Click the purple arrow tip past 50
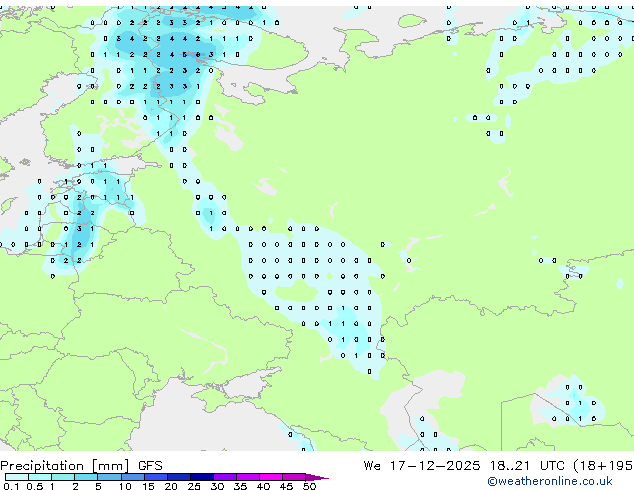Screen dimensions: 634x490 (x=317, y=477)
